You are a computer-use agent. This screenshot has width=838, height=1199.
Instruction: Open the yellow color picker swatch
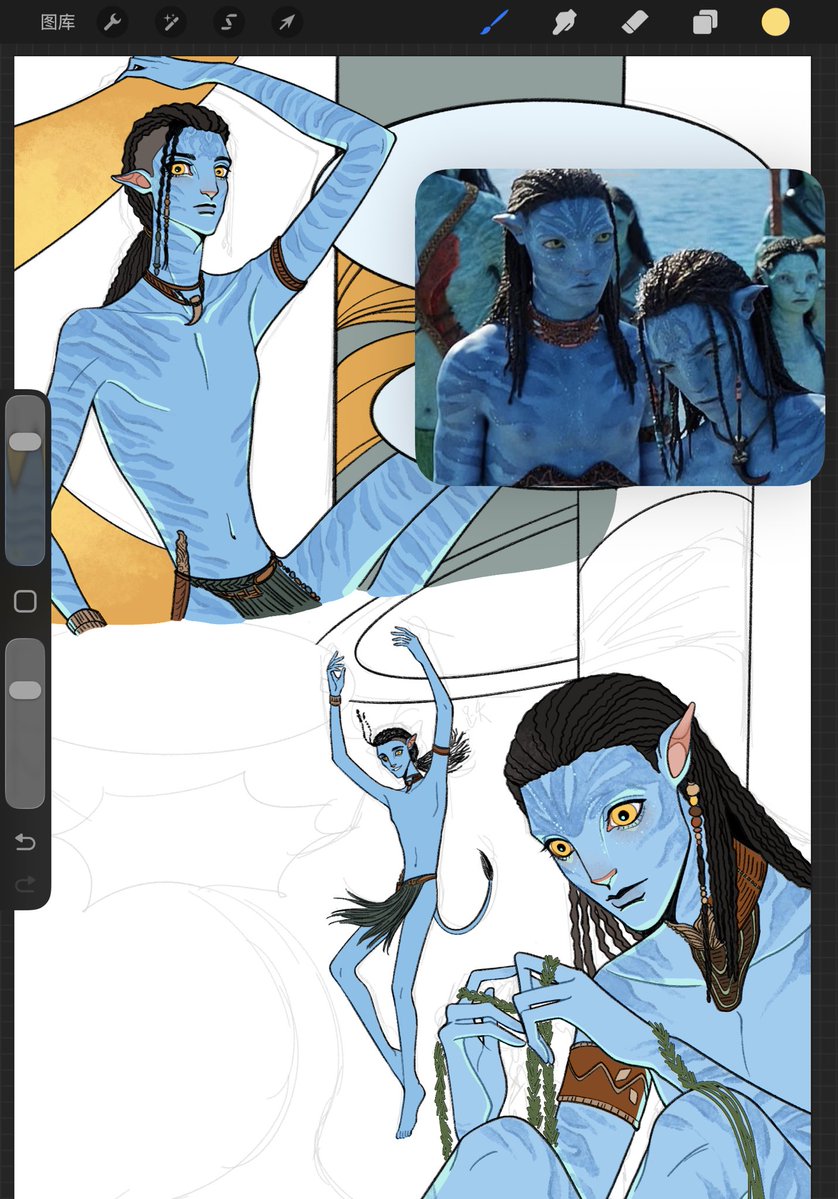coord(775,22)
